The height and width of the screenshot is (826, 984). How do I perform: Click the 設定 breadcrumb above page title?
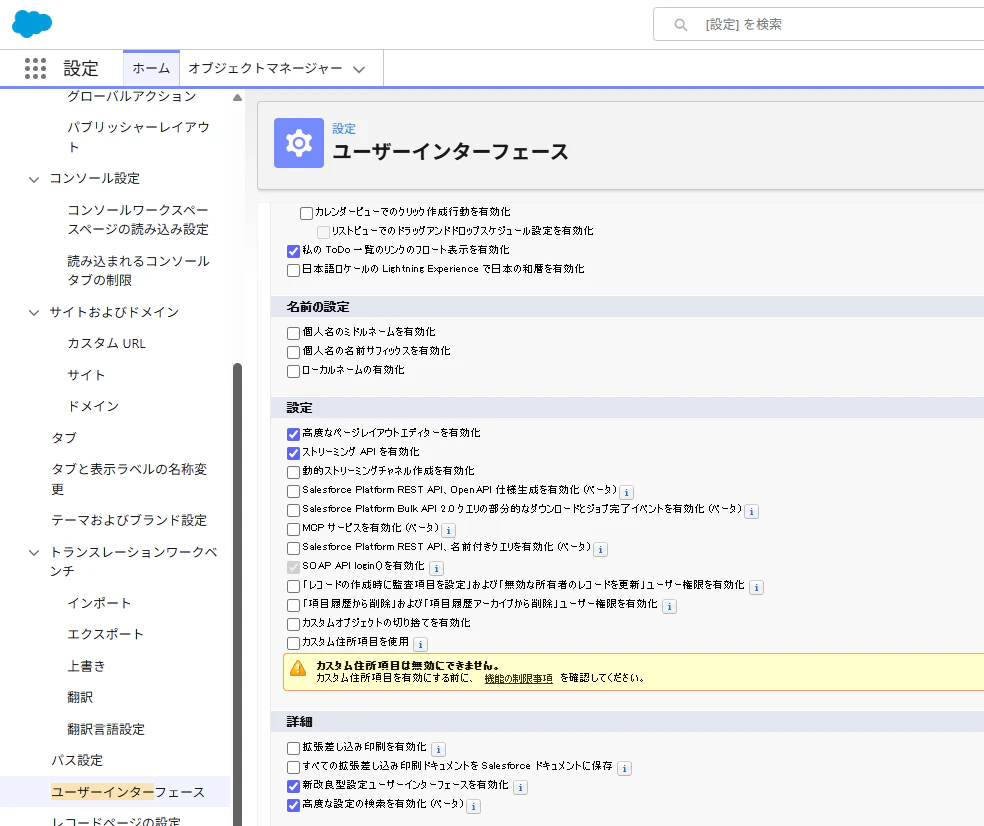coord(344,129)
